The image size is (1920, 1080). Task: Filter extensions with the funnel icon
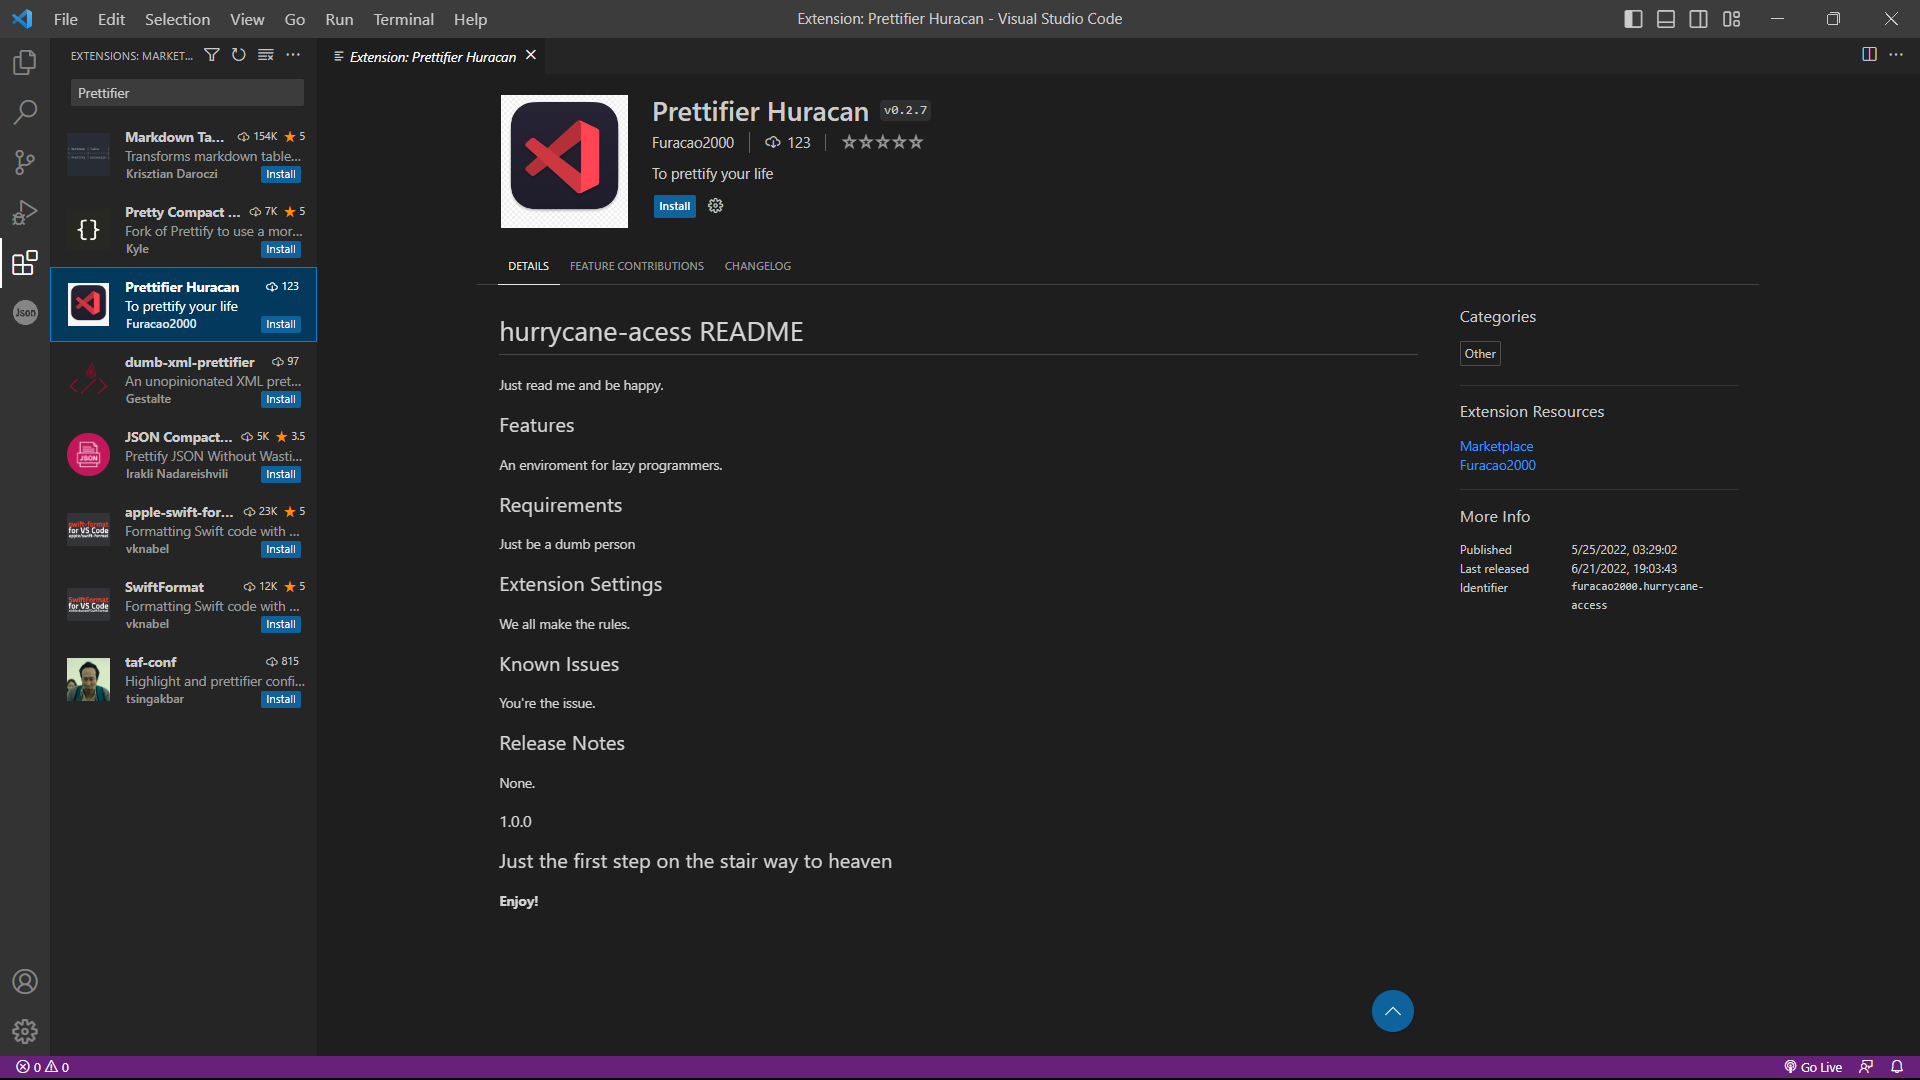[212, 55]
